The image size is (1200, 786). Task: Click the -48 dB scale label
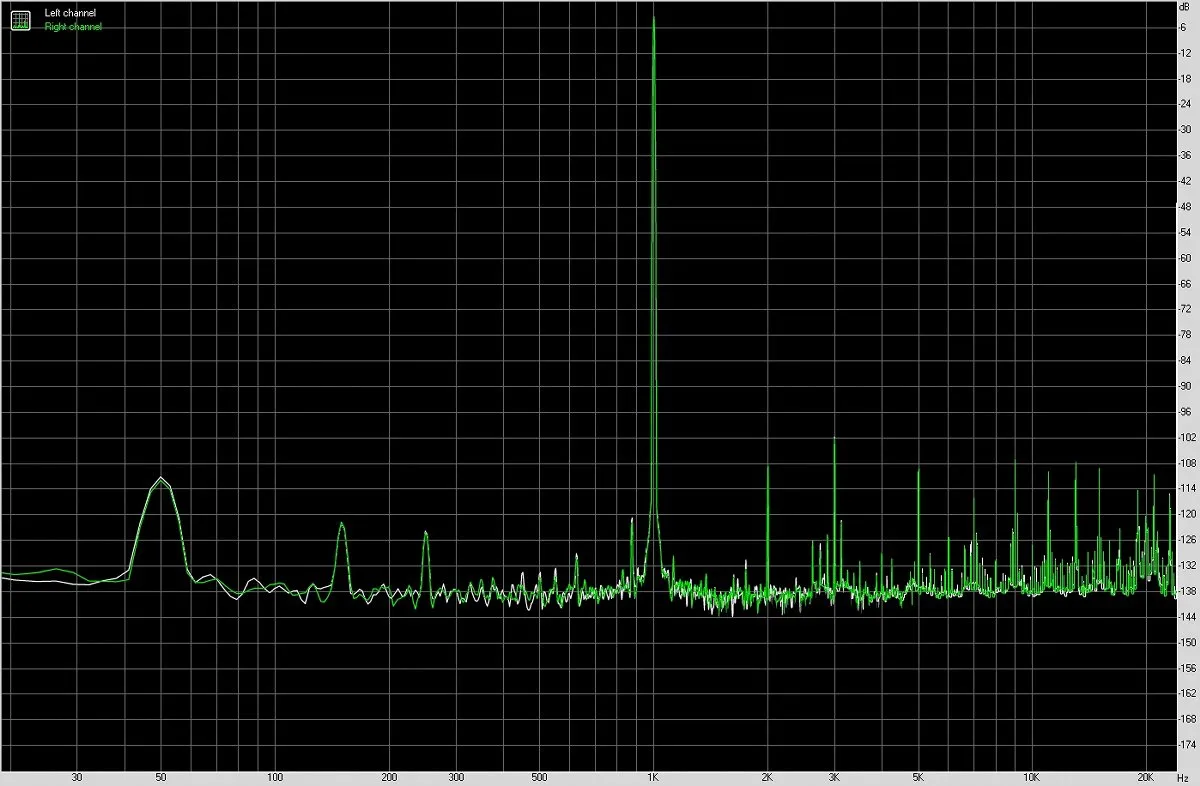(x=1183, y=206)
